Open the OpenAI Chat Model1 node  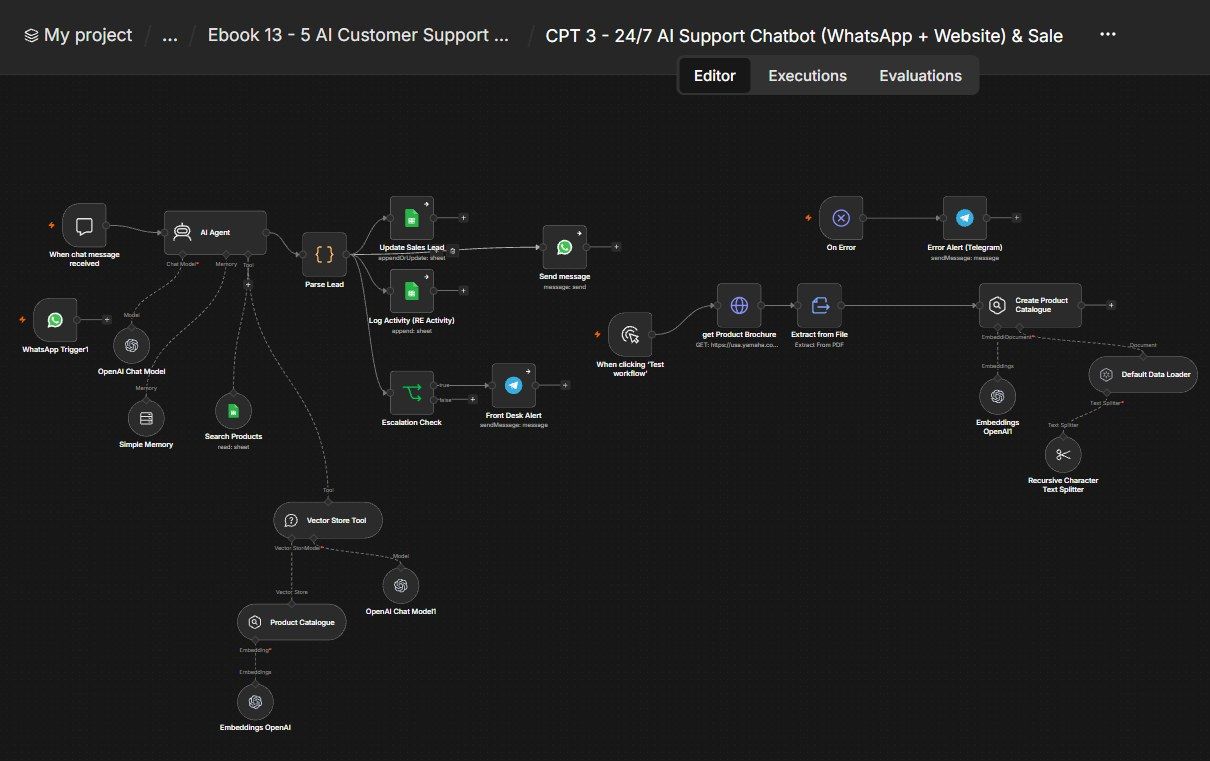[x=400, y=585]
